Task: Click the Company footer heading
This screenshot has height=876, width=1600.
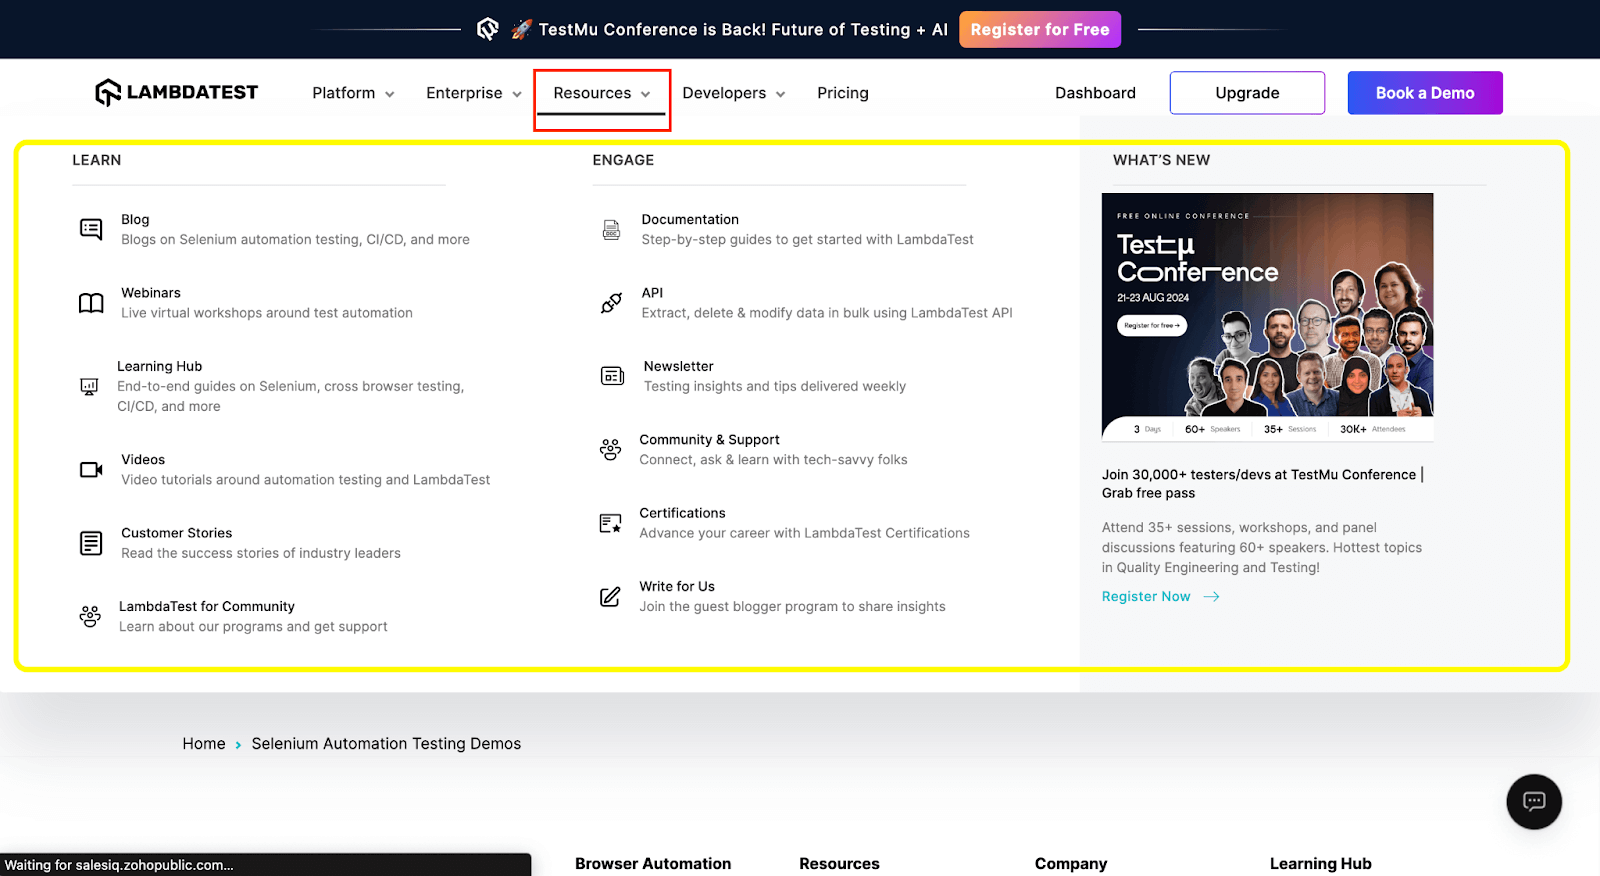Action: pyautogui.click(x=1071, y=864)
